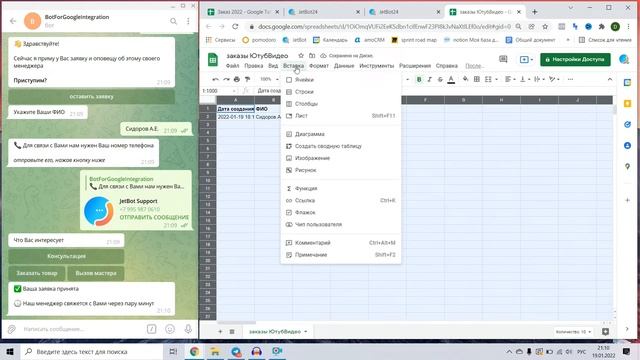Toggle italic formatting in Sheets toolbar
Image resolution: width=640 pixels, height=360 pixels.
coord(429,79)
